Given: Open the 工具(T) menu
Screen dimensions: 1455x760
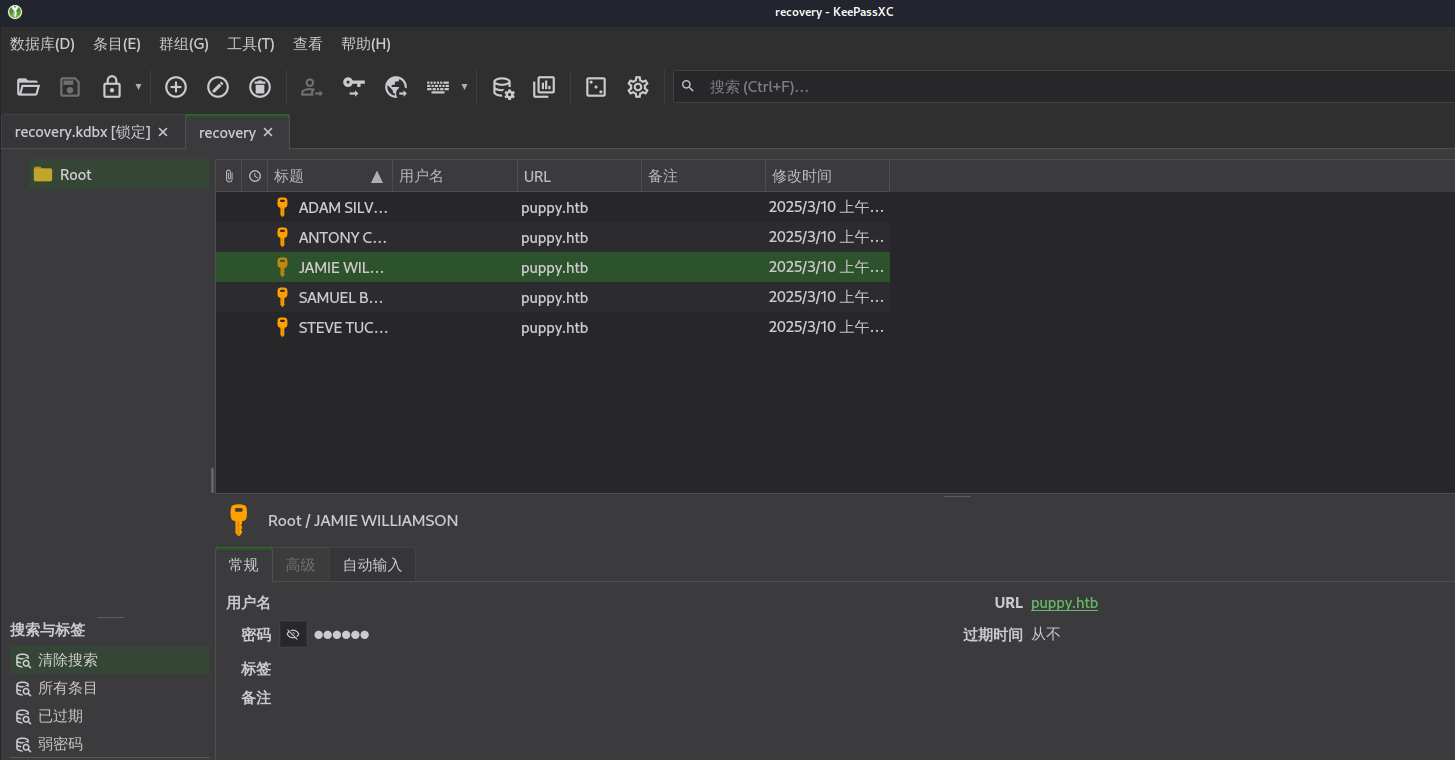Looking at the screenshot, I should (x=251, y=44).
